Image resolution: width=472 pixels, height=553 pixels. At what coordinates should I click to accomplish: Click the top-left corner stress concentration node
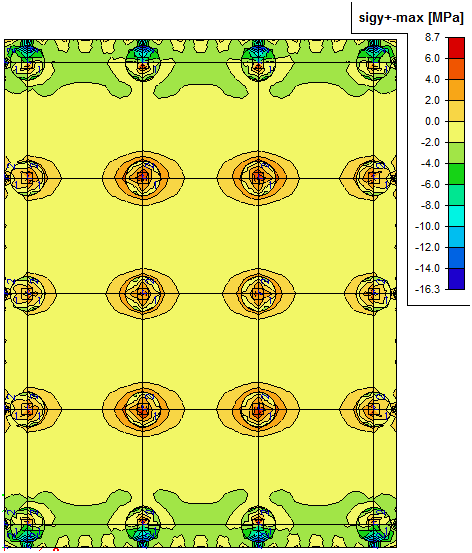[27, 63]
